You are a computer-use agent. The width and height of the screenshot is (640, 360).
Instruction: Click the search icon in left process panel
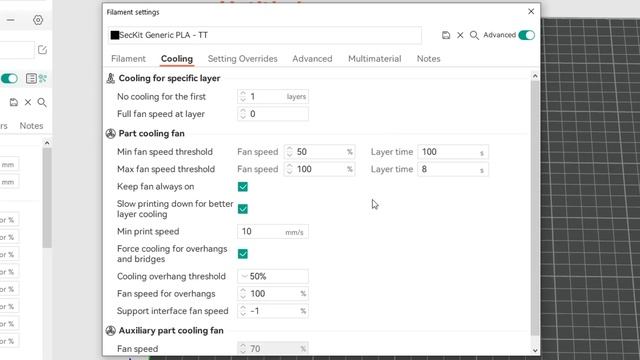[42, 102]
